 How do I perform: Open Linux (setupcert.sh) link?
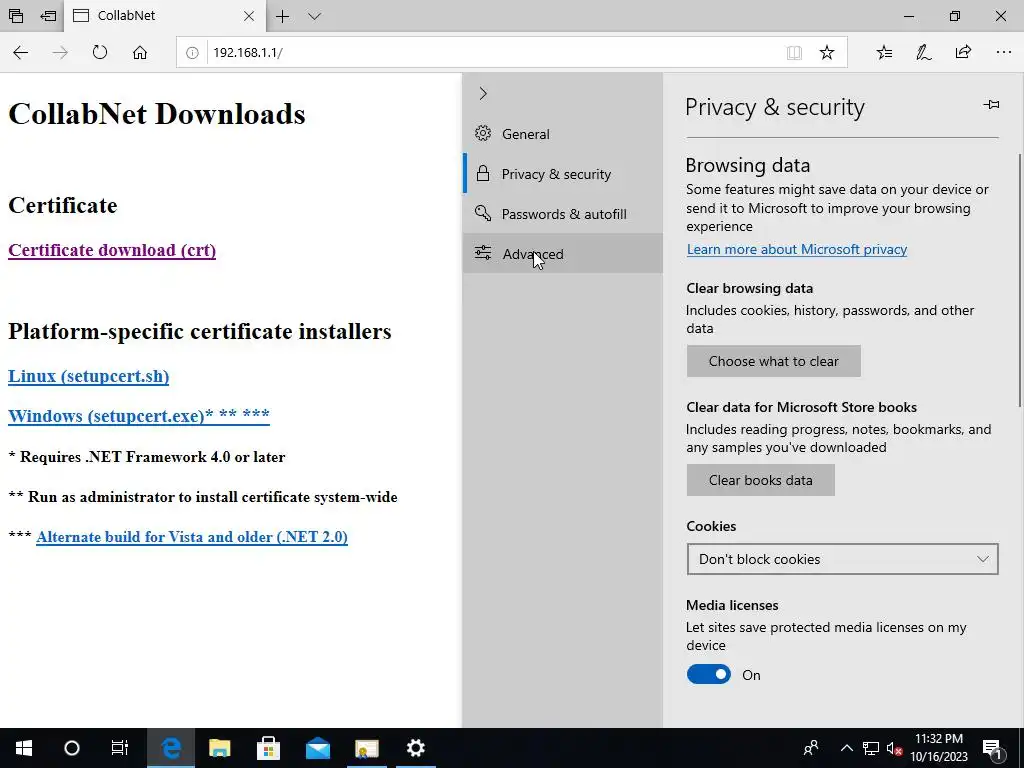click(88, 376)
